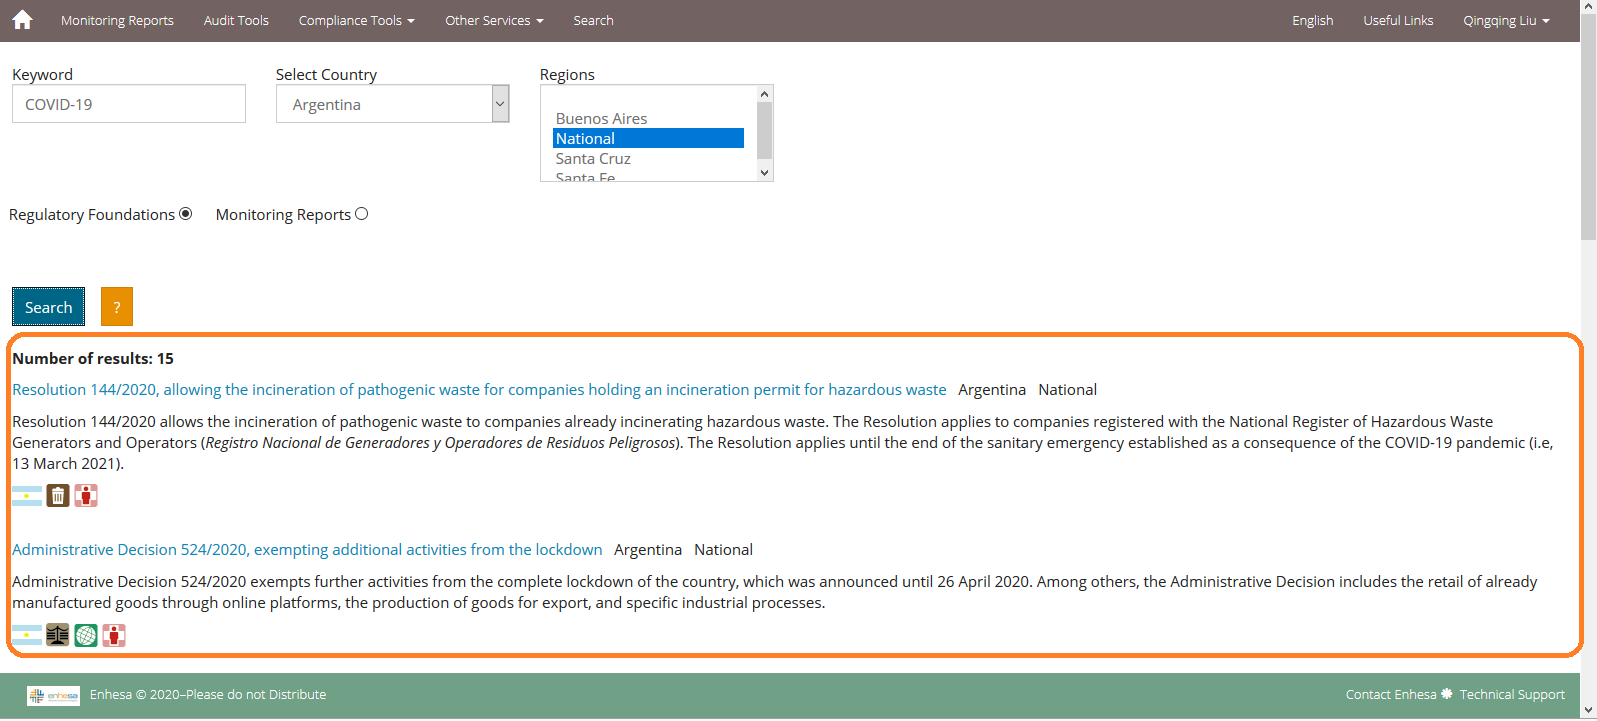
Task: Click the brown waste trash bin icon
Action: coord(58,496)
